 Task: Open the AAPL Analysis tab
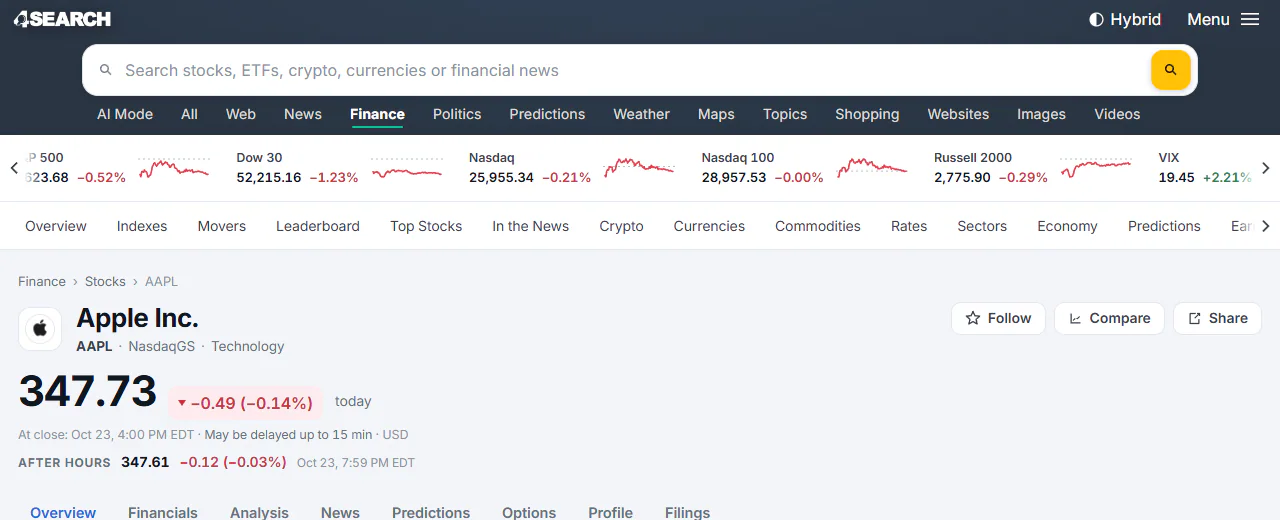pos(259,512)
